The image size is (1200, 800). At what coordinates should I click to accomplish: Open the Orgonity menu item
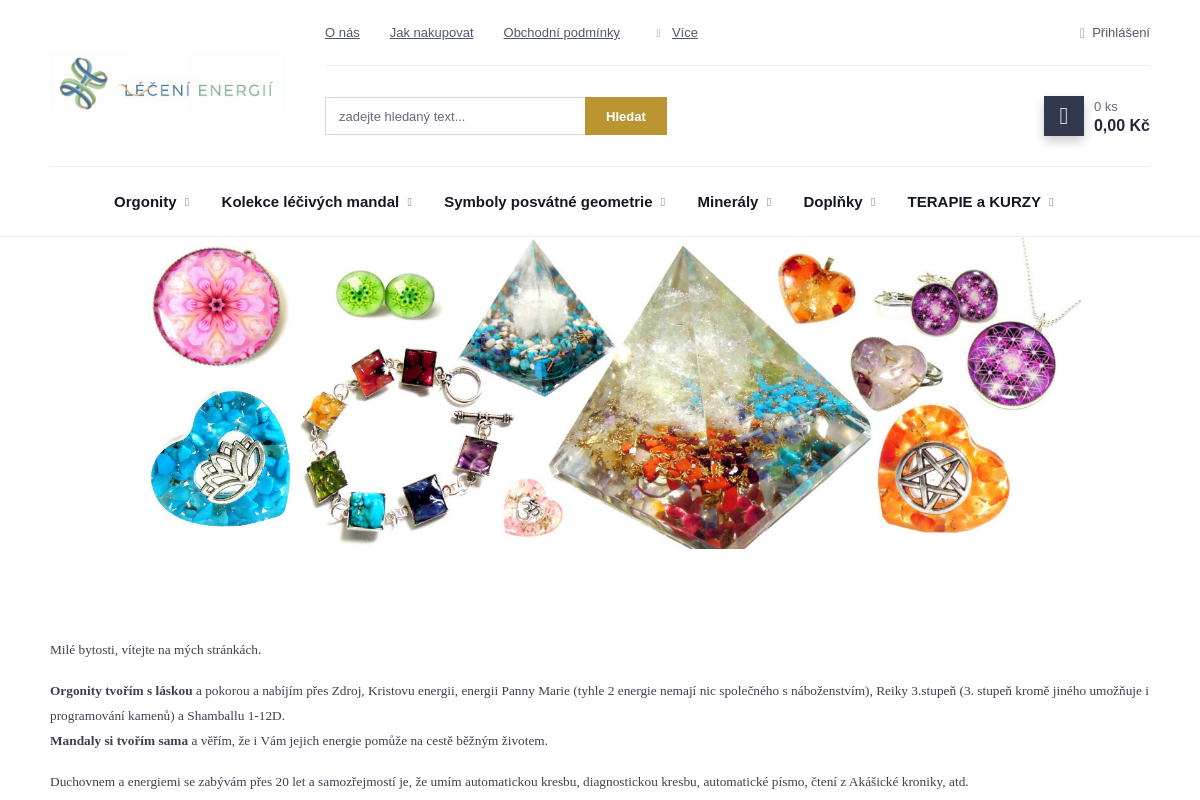point(145,202)
